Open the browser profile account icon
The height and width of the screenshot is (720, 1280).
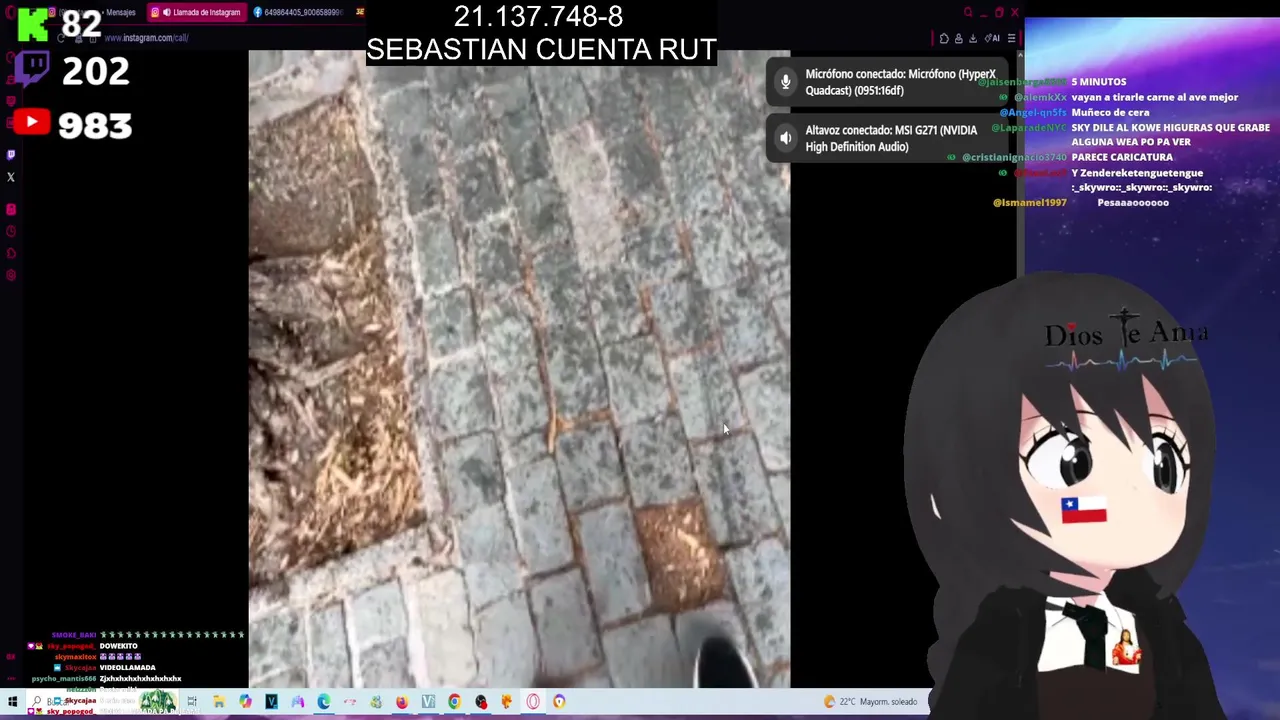958,39
